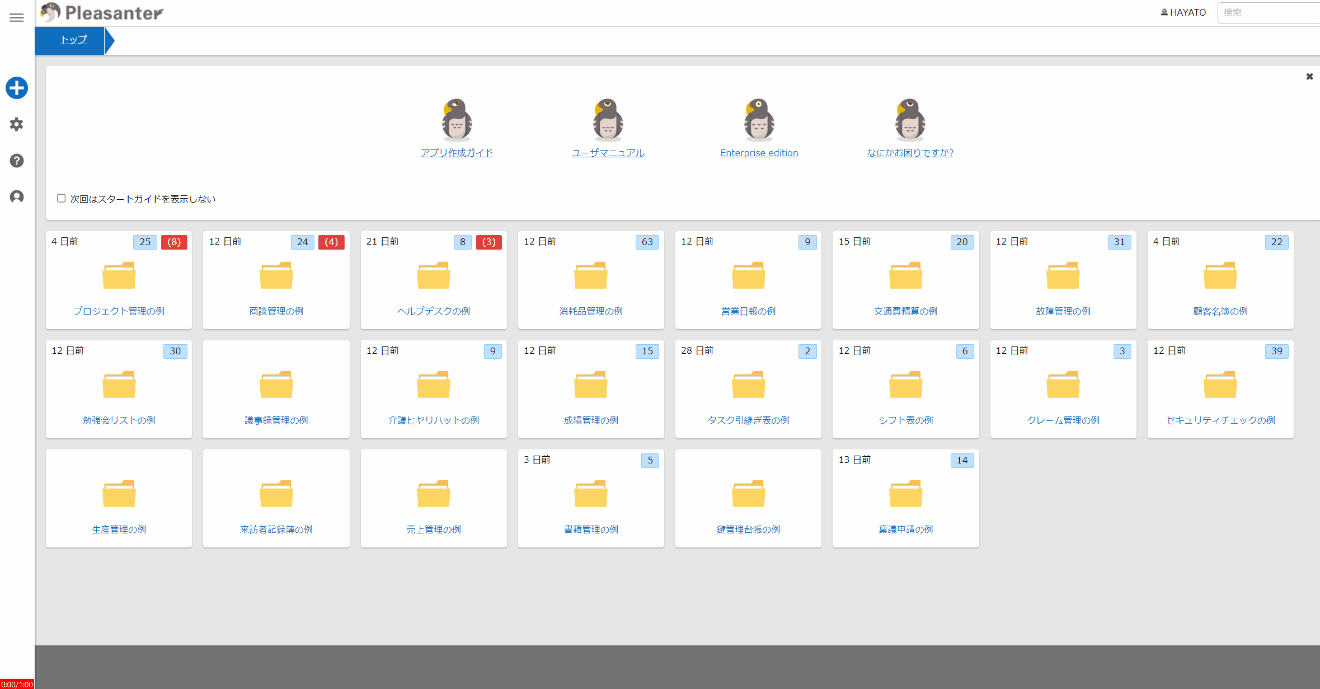Go to 介護ヒヤリハットの例
This screenshot has width=1320, height=689.
[x=434, y=420]
